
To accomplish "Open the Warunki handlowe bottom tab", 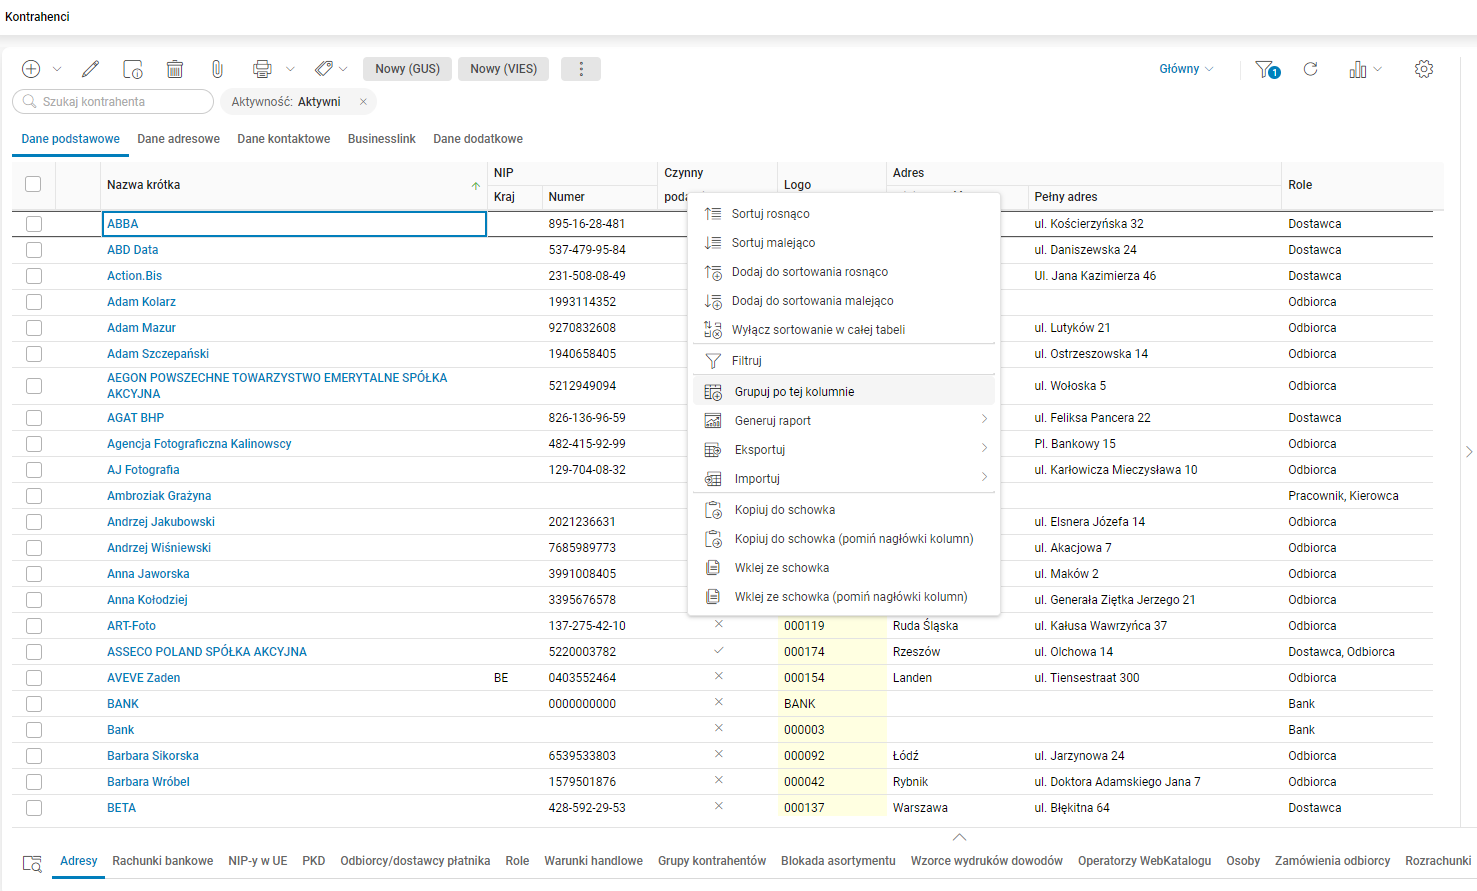I will coord(593,861).
